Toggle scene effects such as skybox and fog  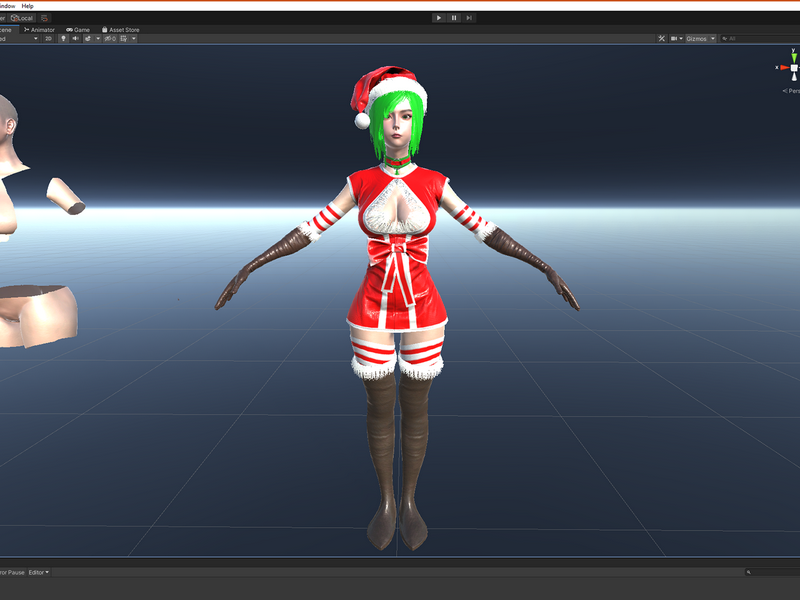(x=88, y=39)
